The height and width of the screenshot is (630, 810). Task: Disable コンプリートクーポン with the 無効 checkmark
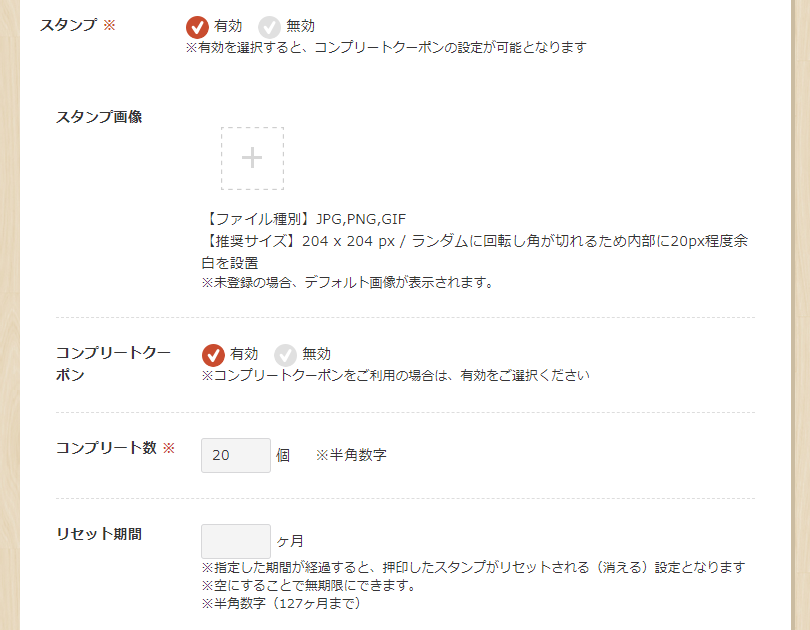tap(285, 355)
